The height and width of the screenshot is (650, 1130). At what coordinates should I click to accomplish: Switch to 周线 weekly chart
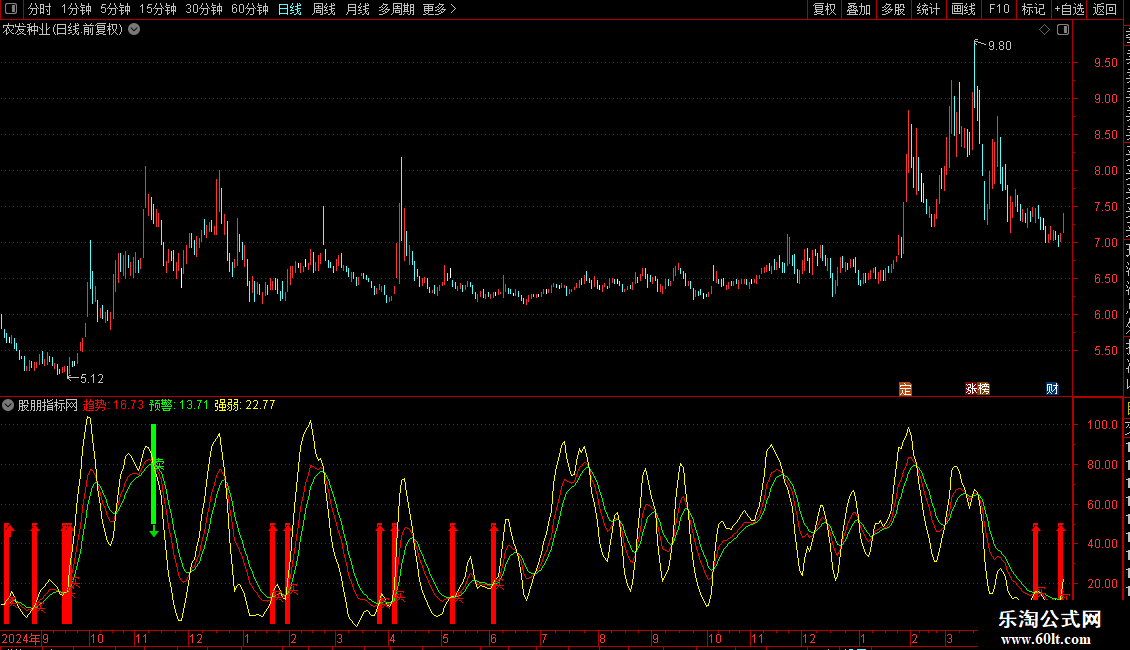click(x=324, y=9)
